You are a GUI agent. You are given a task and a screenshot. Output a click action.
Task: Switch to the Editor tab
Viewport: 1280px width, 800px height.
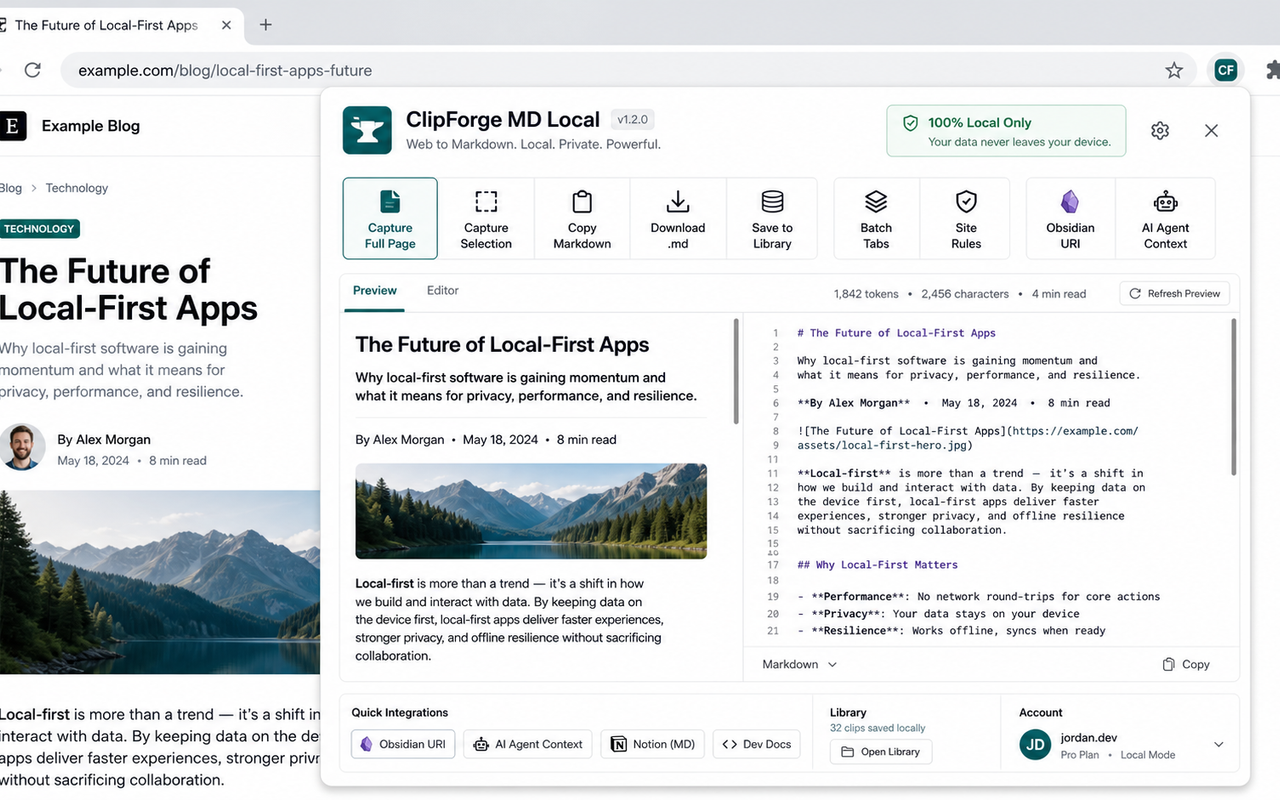click(x=443, y=291)
